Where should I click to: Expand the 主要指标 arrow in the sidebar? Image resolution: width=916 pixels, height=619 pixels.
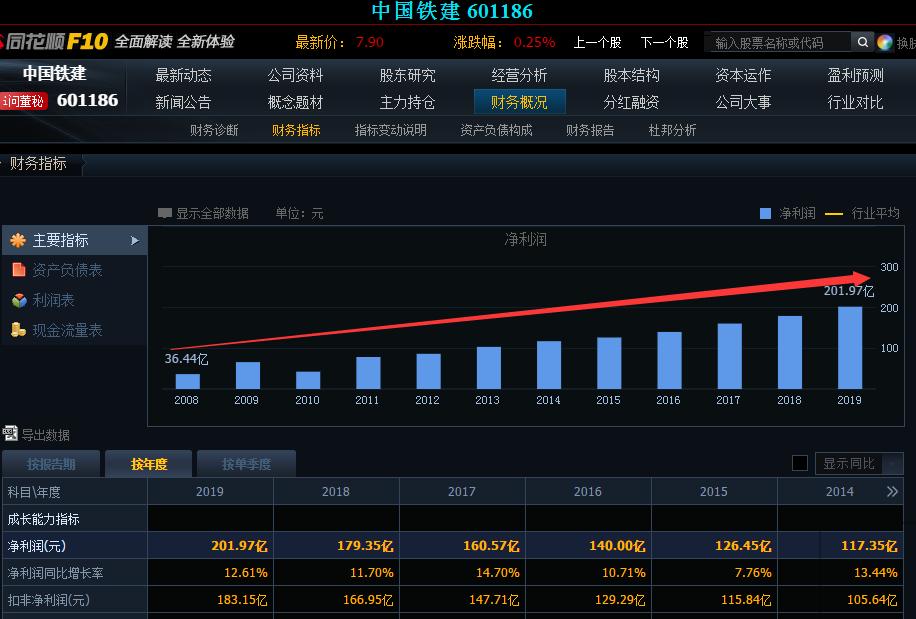[137, 240]
